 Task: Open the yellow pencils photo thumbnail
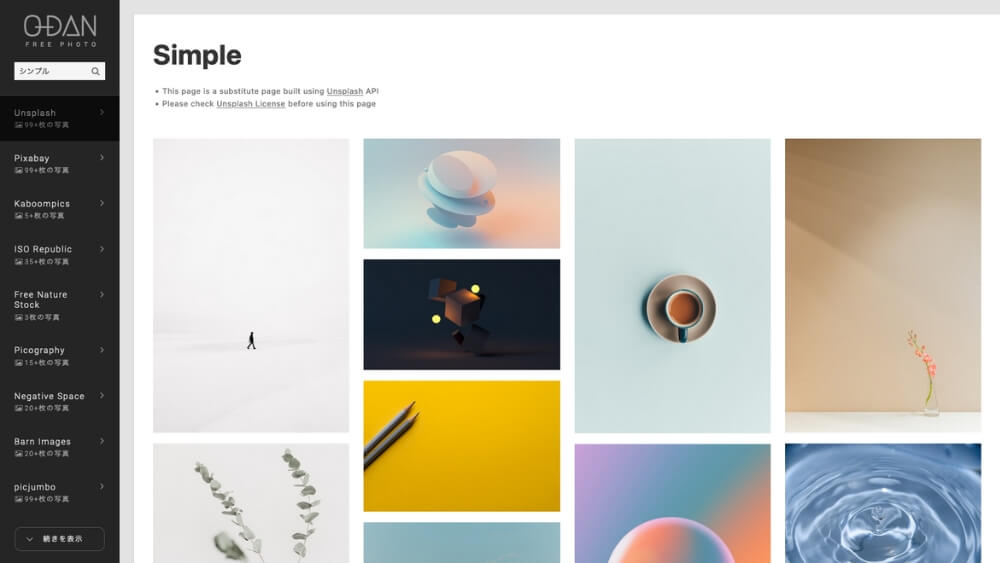click(462, 446)
